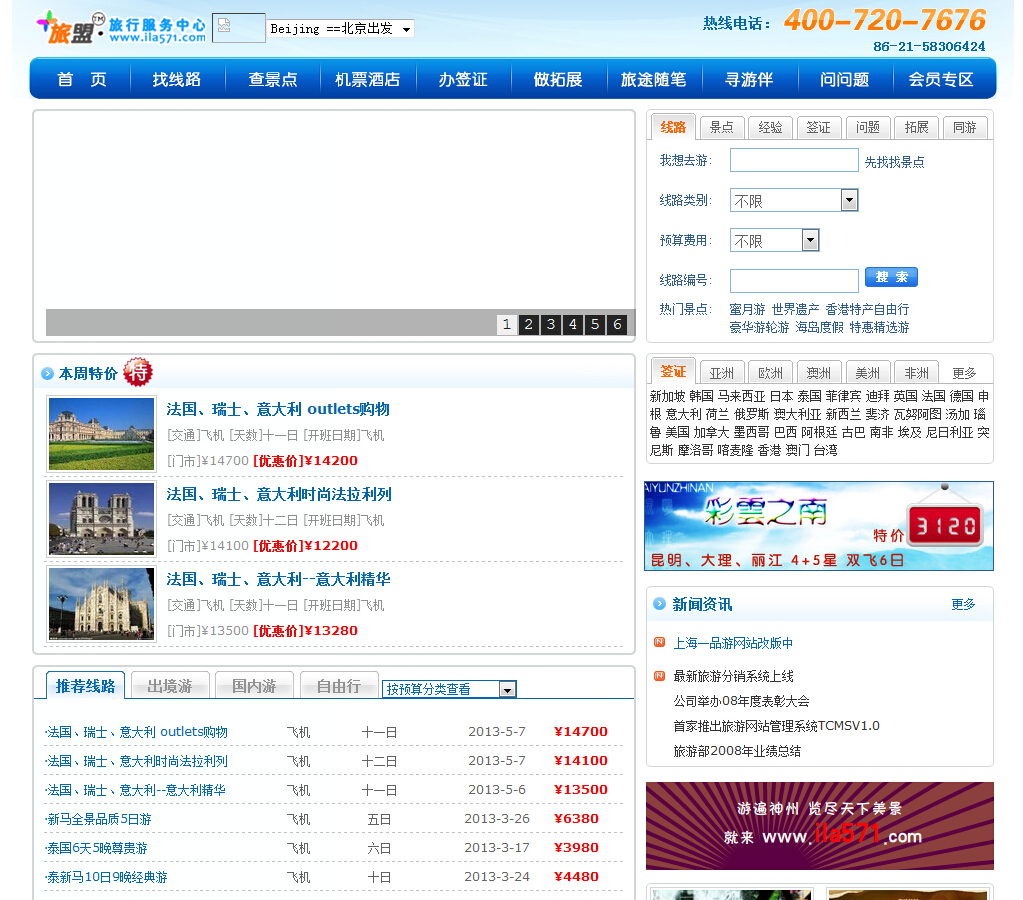Viewport: 1023px width, 900px height.
Task: Open the 特惠精选游 link
Action: [x=879, y=327]
